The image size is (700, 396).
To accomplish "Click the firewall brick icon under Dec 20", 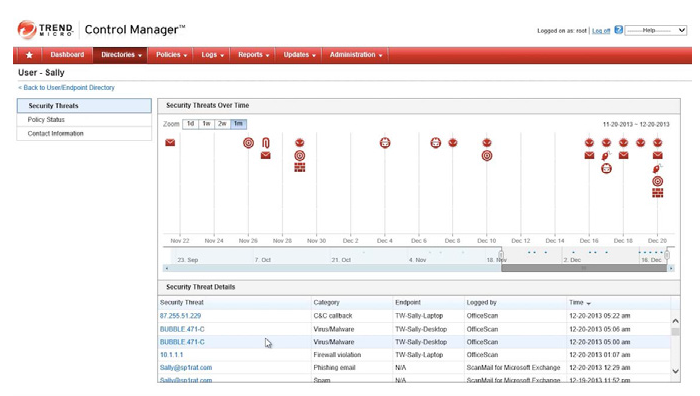I will coord(658,193).
